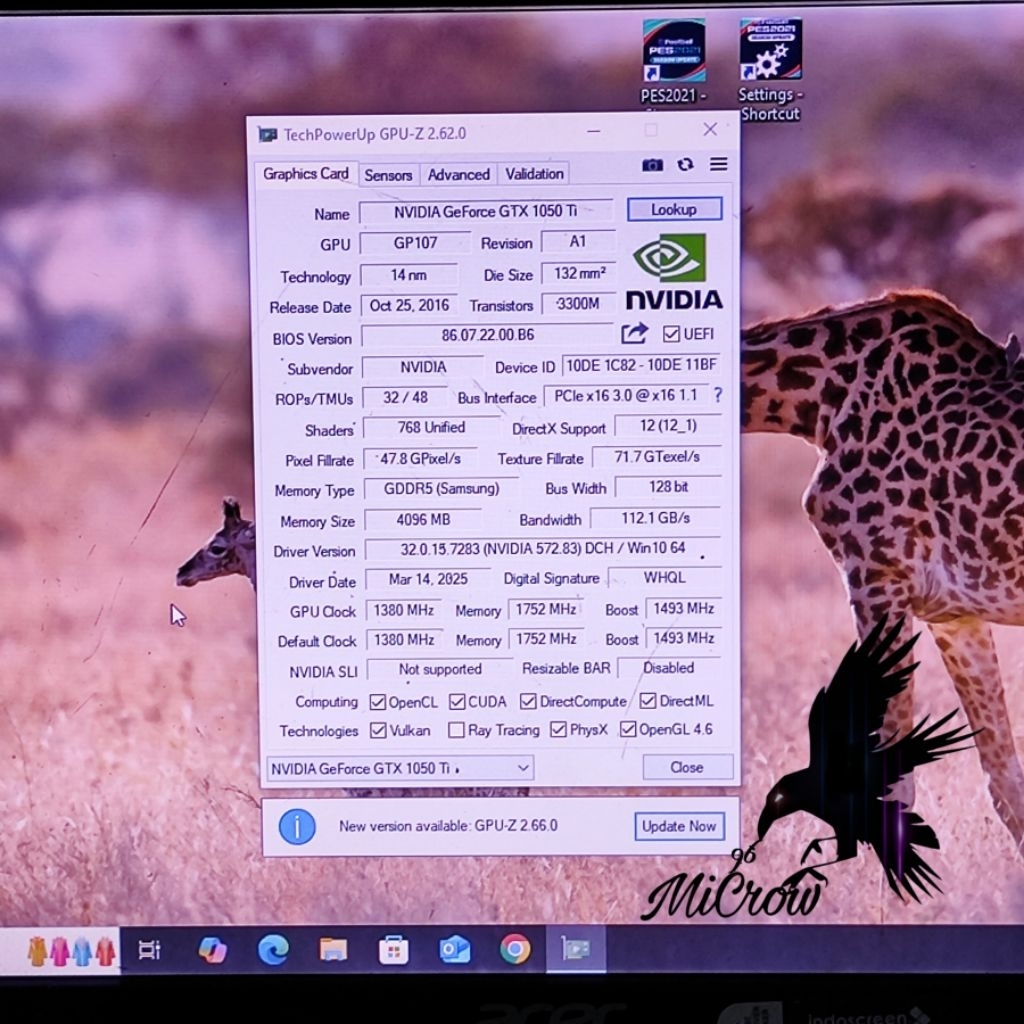
Task: Open Microsoft Edge from the taskbar
Action: pos(273,949)
